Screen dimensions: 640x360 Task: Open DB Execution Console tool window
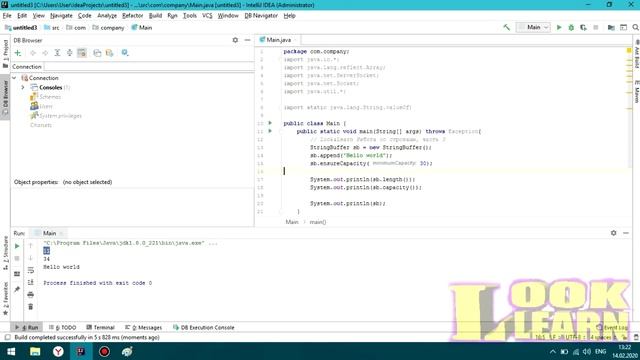[203, 327]
